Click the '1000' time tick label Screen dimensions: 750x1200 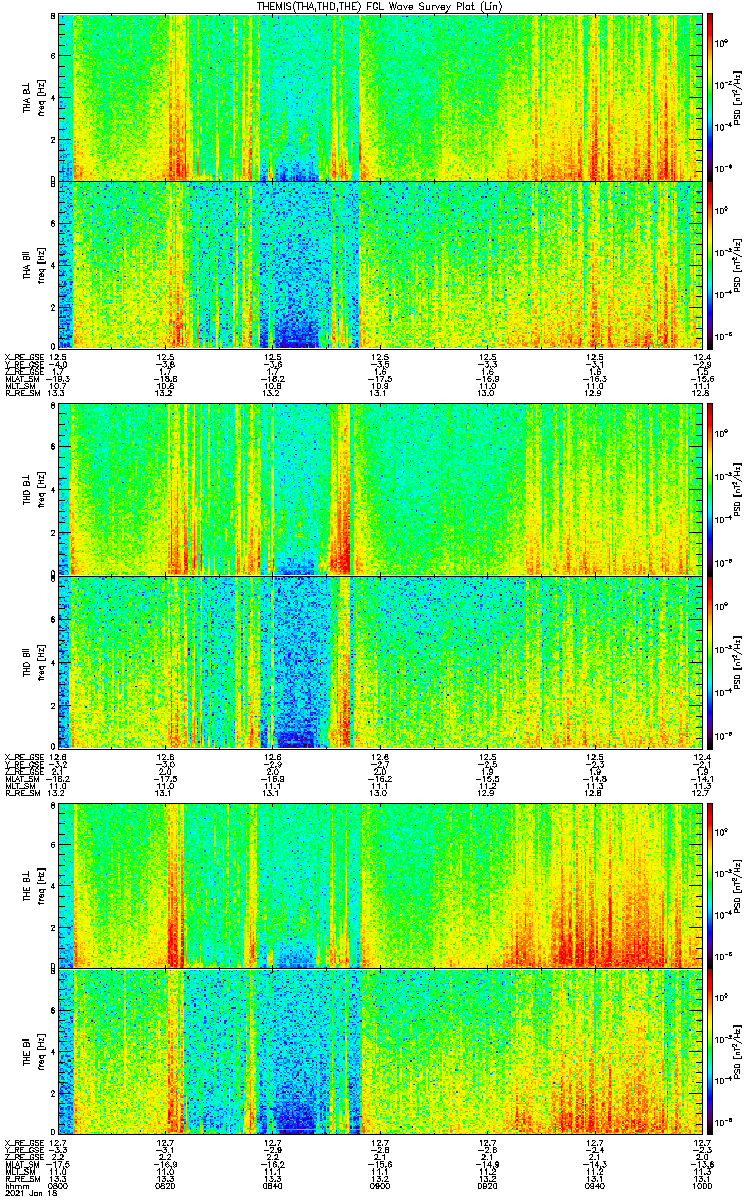[x=702, y=1187]
